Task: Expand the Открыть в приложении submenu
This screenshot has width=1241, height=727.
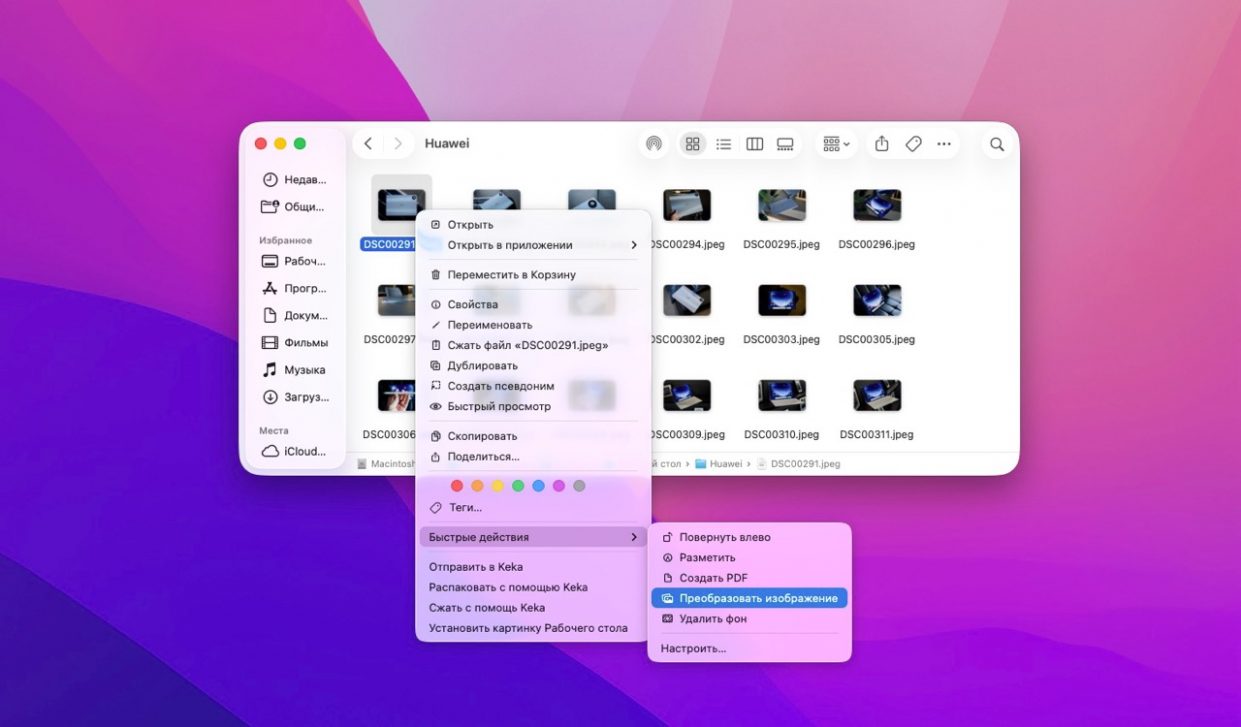Action: [533, 245]
